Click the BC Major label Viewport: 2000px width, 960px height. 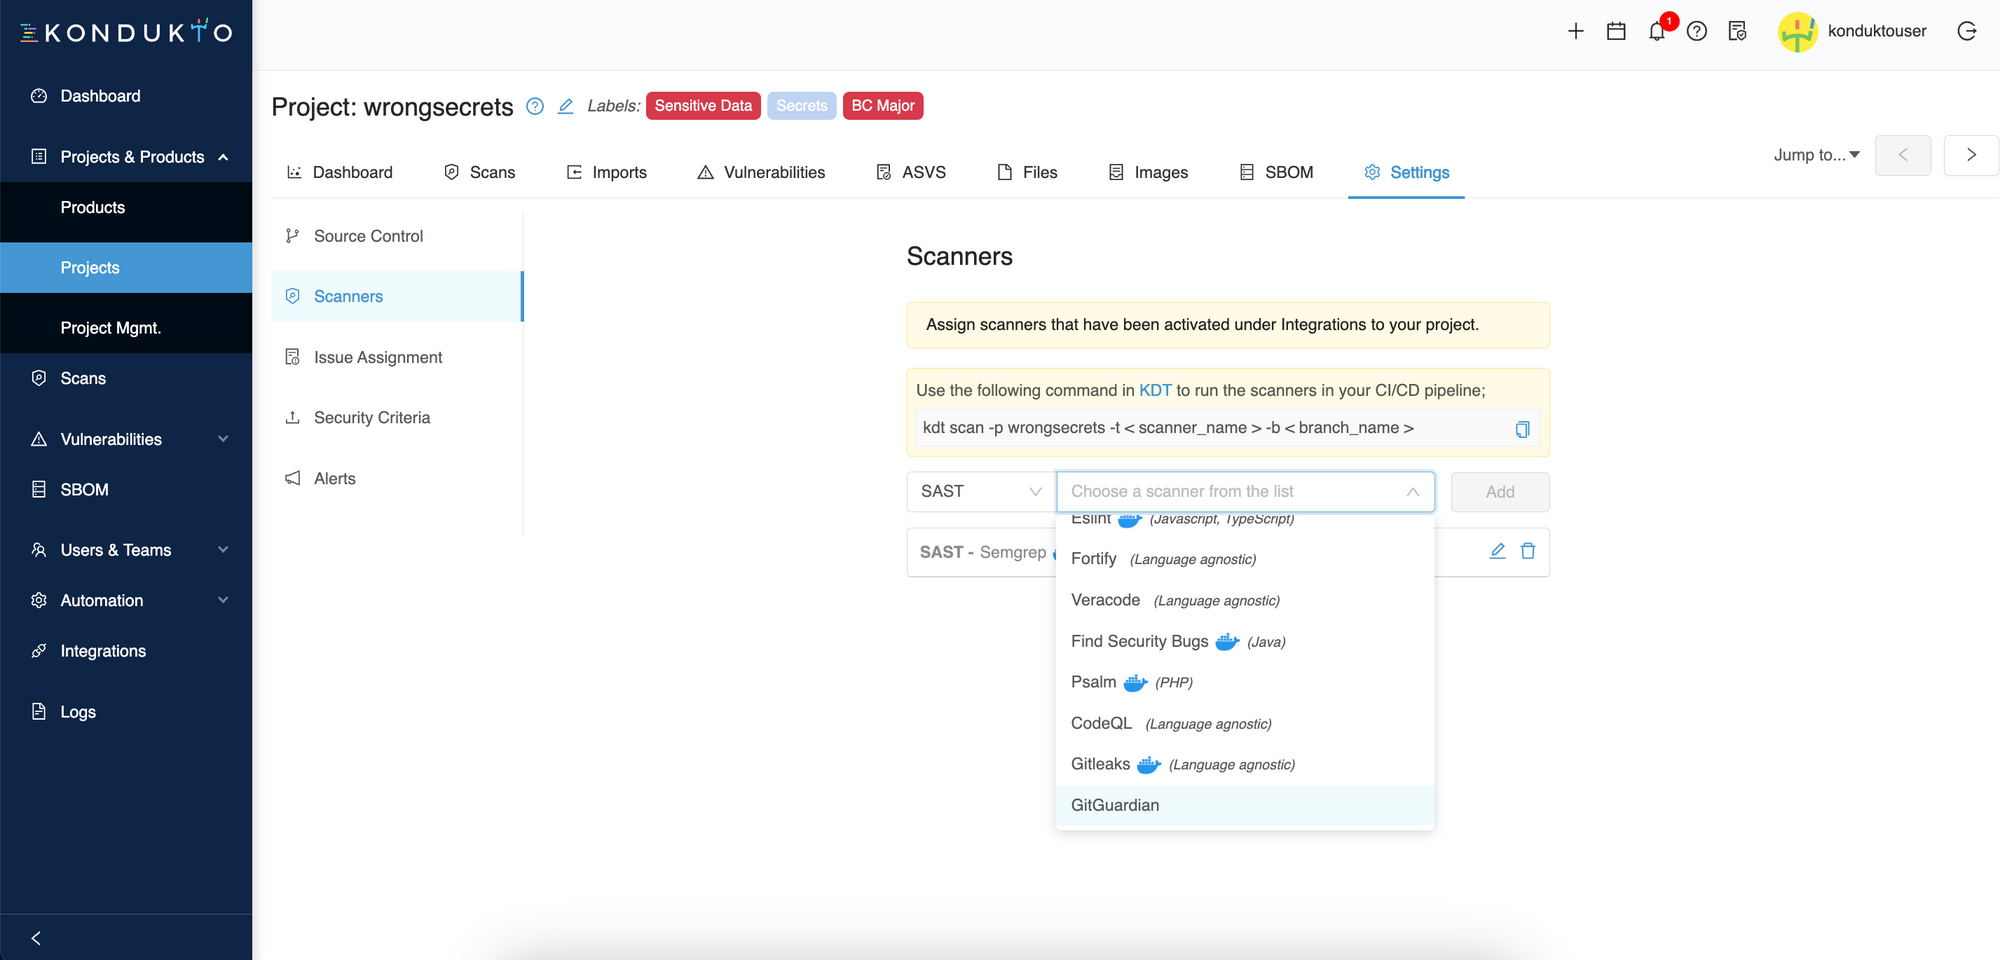tap(883, 106)
